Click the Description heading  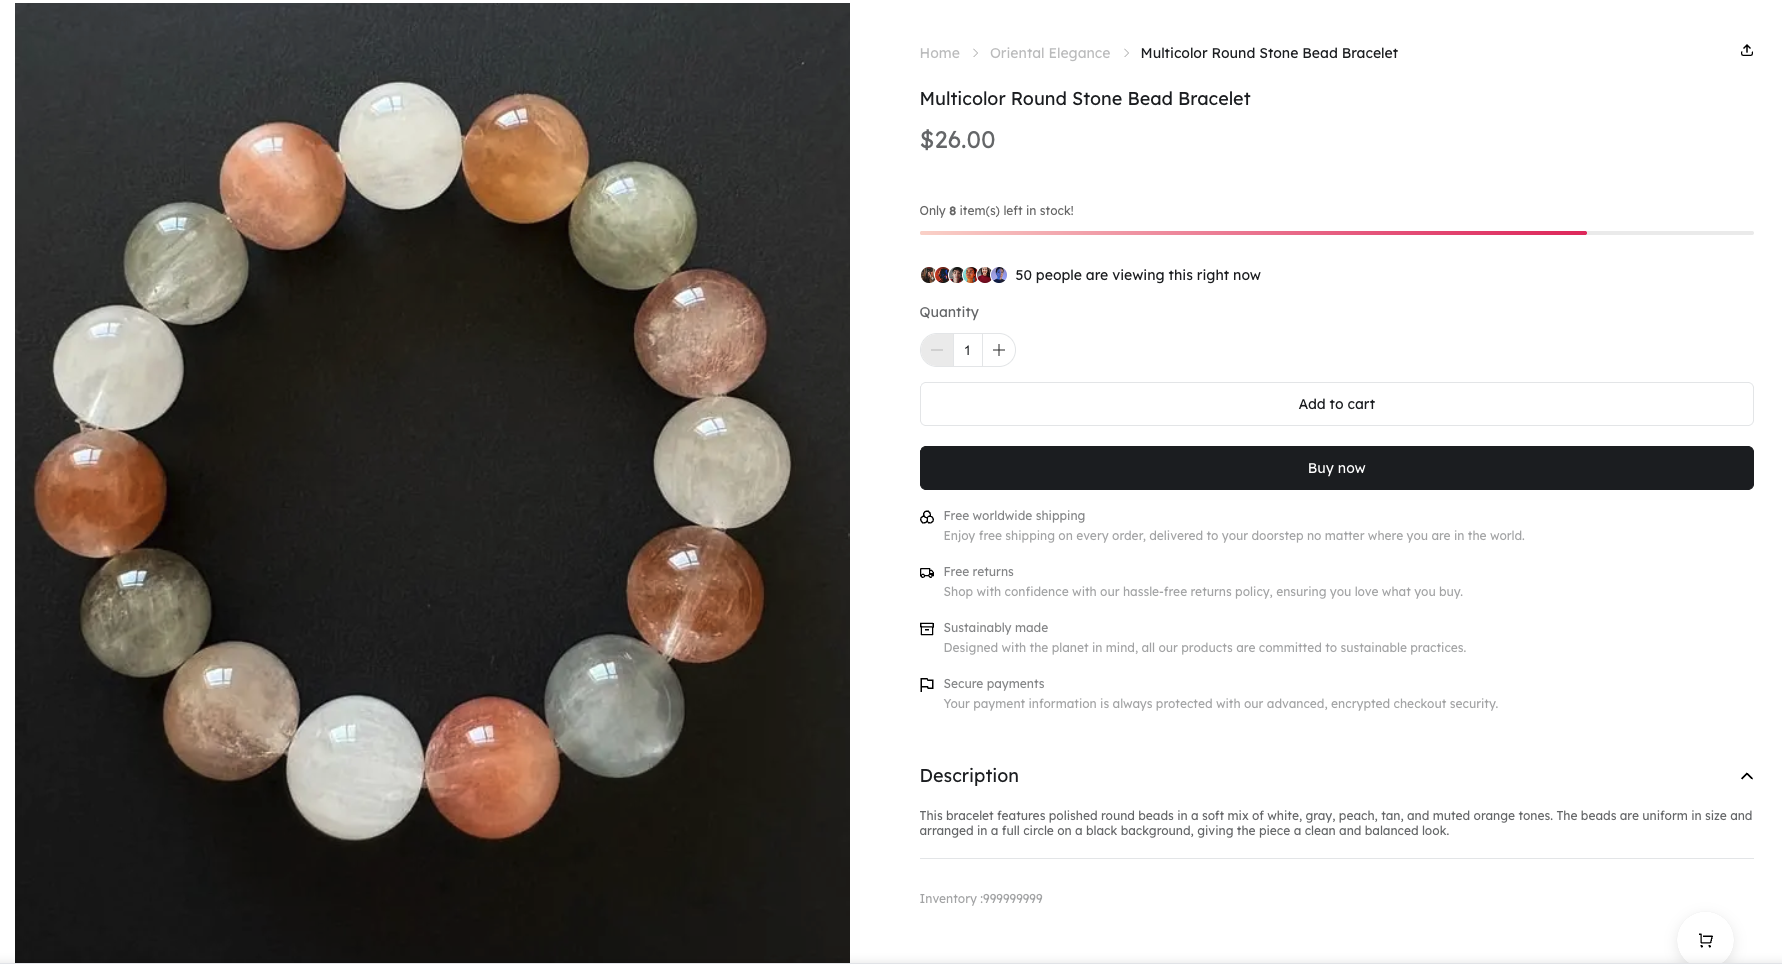tap(969, 776)
